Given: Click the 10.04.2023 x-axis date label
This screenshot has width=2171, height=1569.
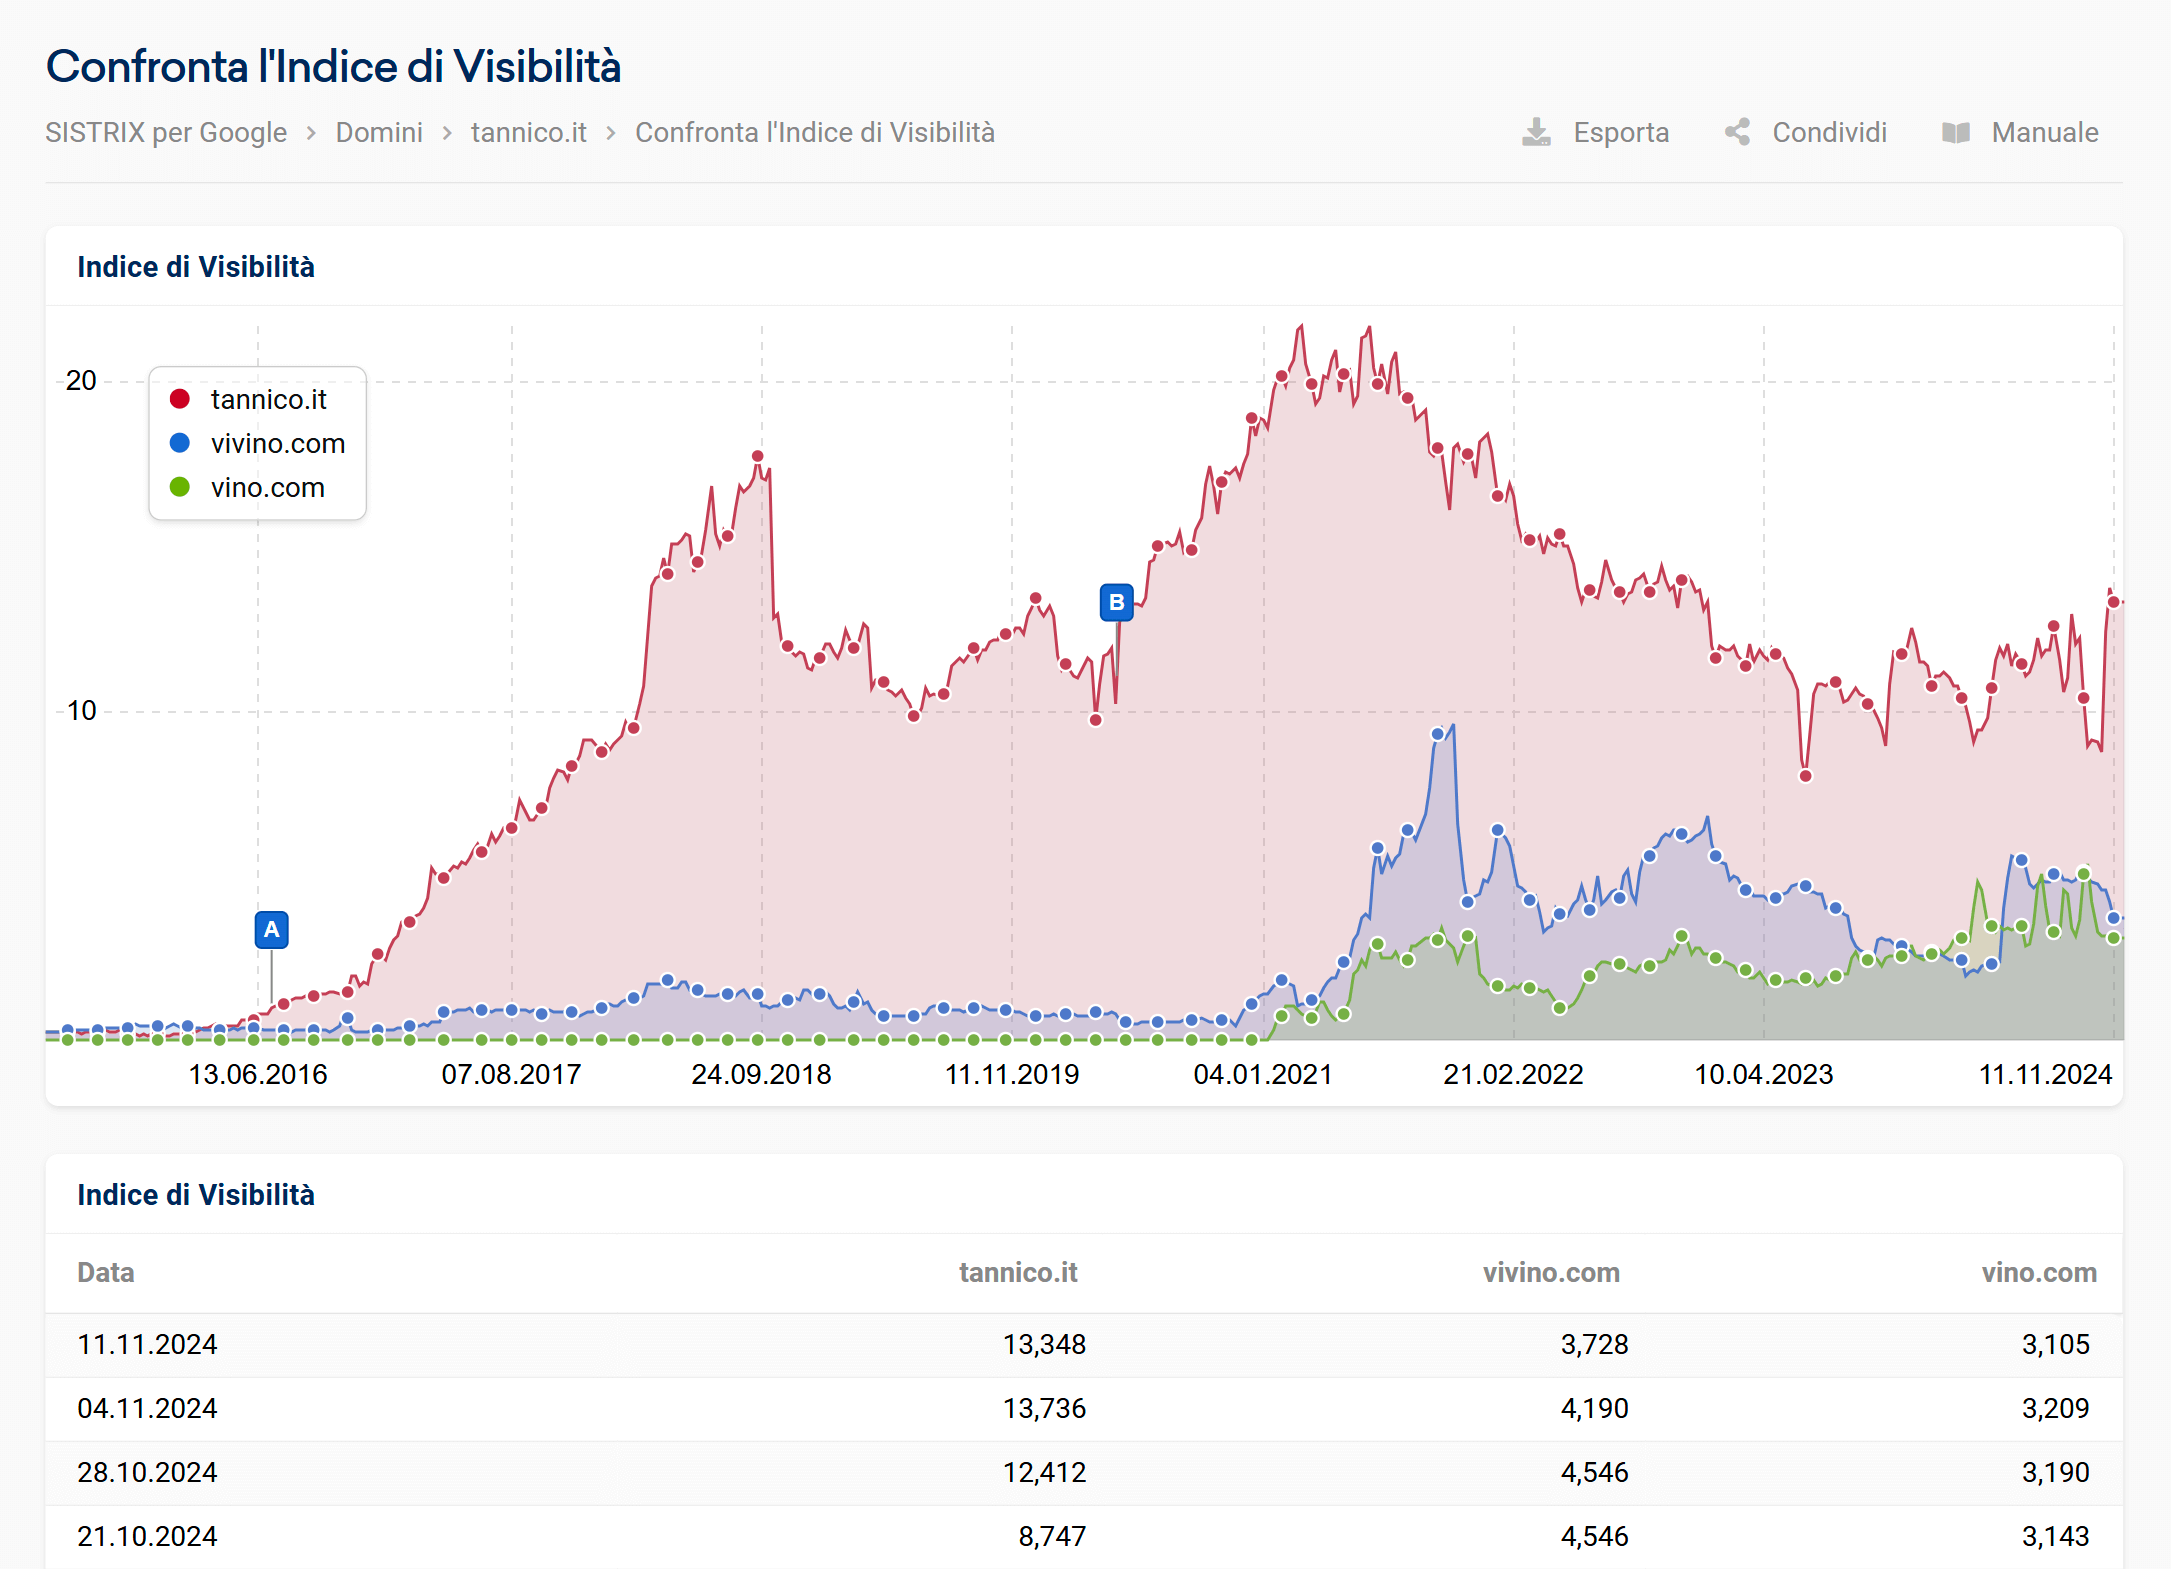Looking at the screenshot, I should (x=1763, y=1074).
